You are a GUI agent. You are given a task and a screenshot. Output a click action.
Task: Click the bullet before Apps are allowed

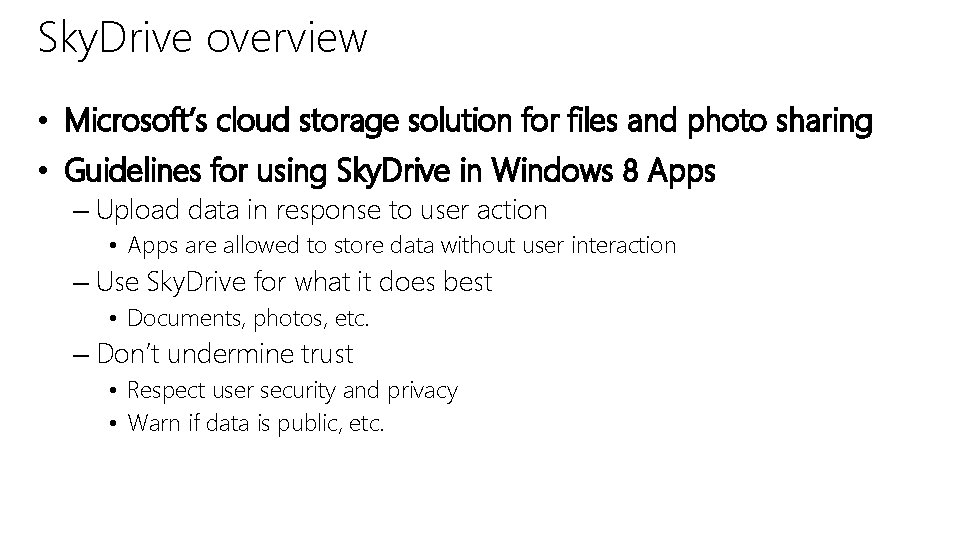click(x=113, y=246)
